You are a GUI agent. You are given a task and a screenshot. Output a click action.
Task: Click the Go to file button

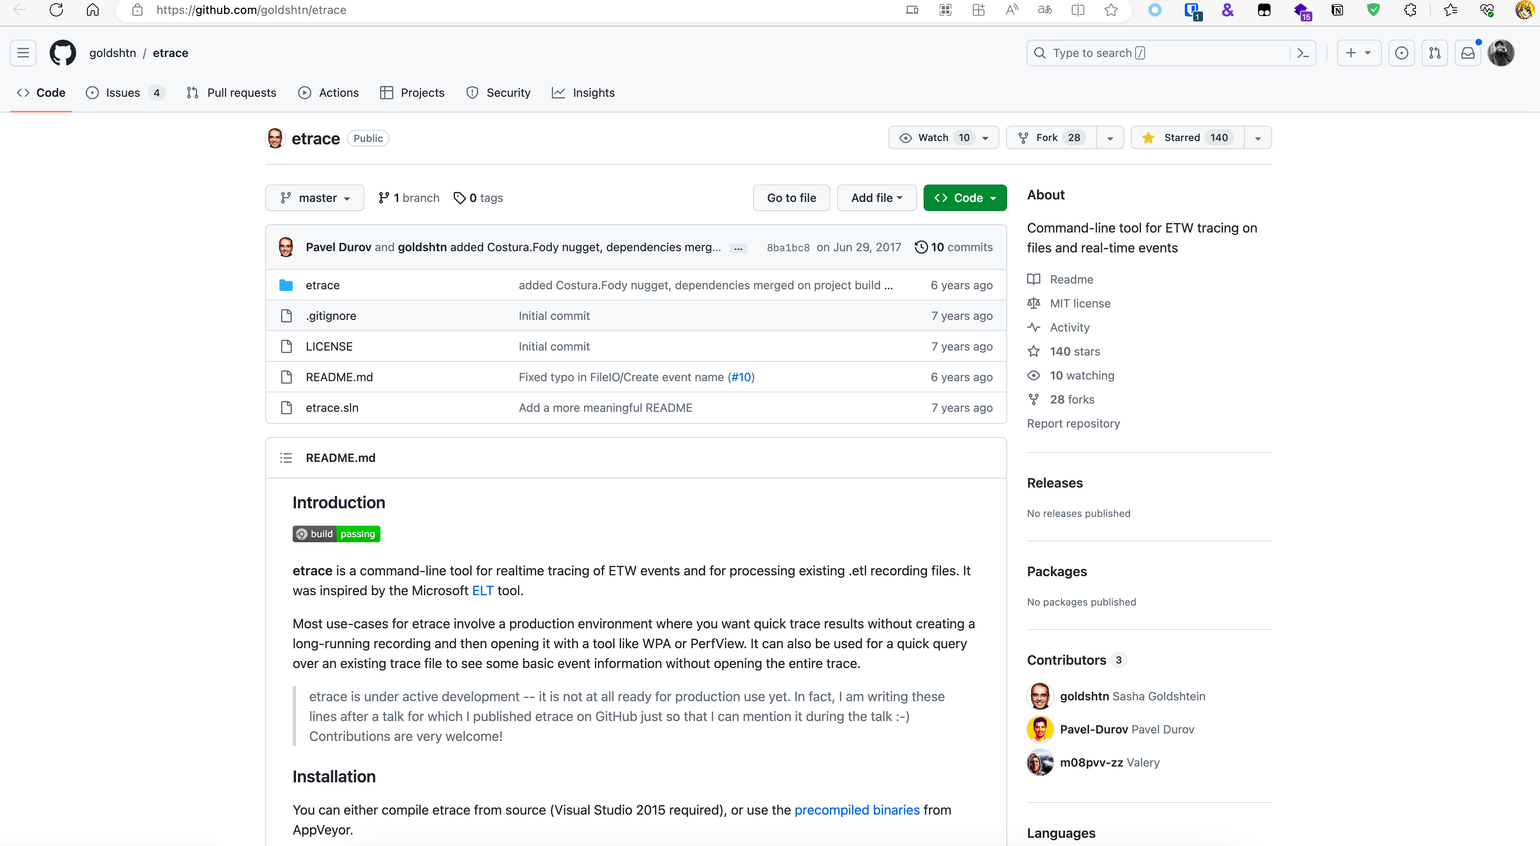click(x=791, y=198)
